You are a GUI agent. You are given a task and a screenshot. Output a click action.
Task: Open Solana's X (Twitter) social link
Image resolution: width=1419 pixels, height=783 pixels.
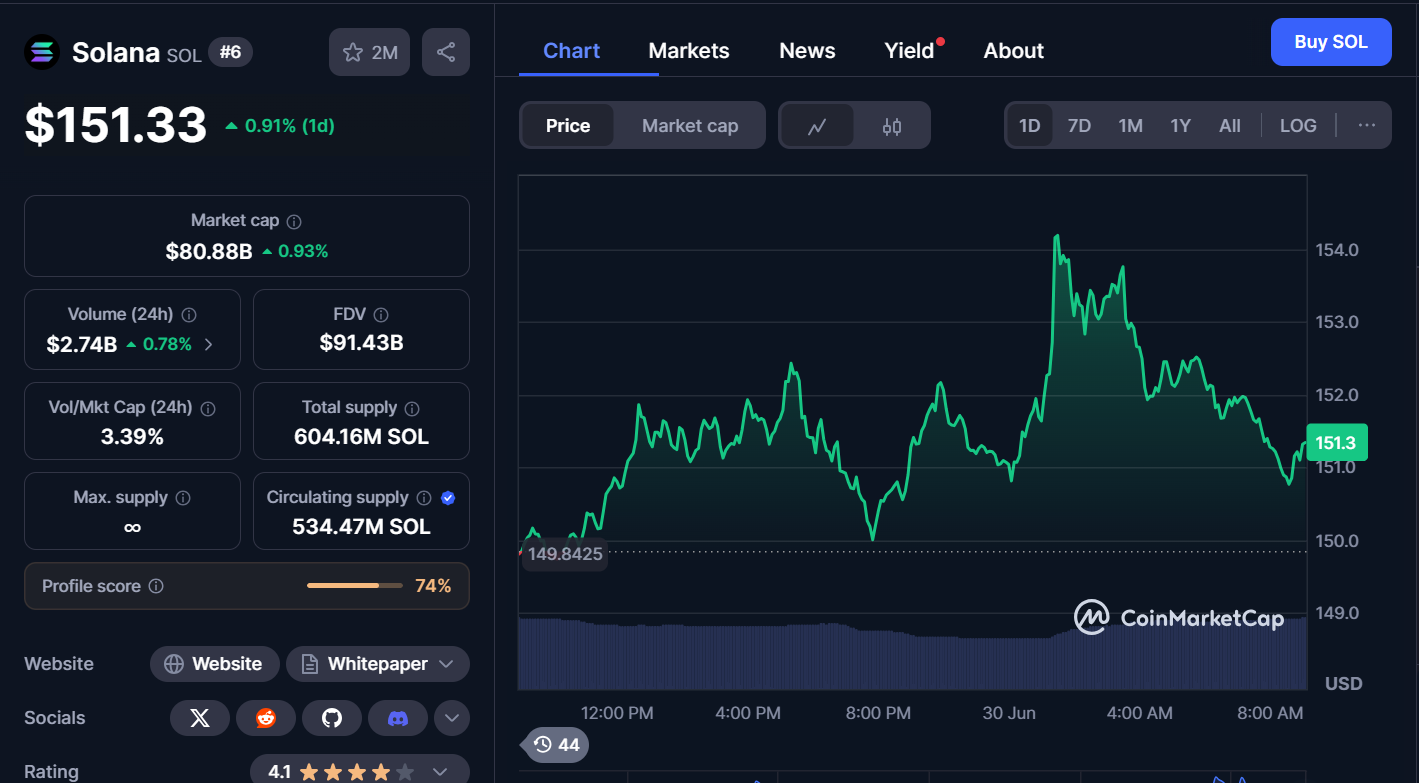[x=200, y=718]
